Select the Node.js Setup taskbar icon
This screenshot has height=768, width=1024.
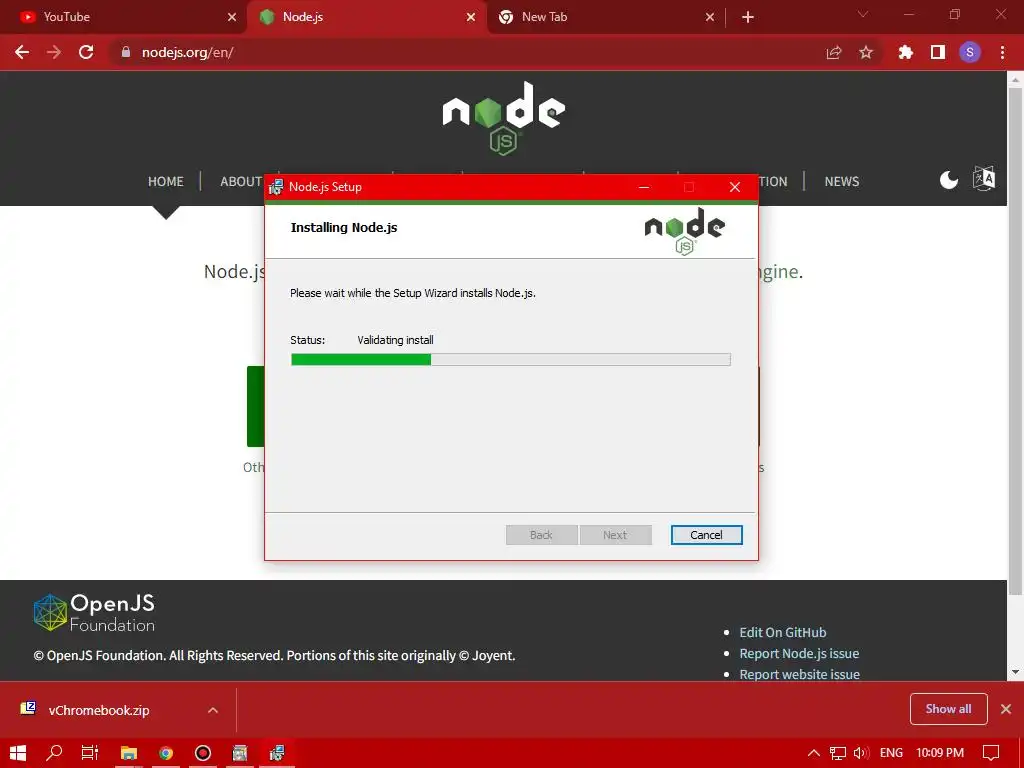278,753
